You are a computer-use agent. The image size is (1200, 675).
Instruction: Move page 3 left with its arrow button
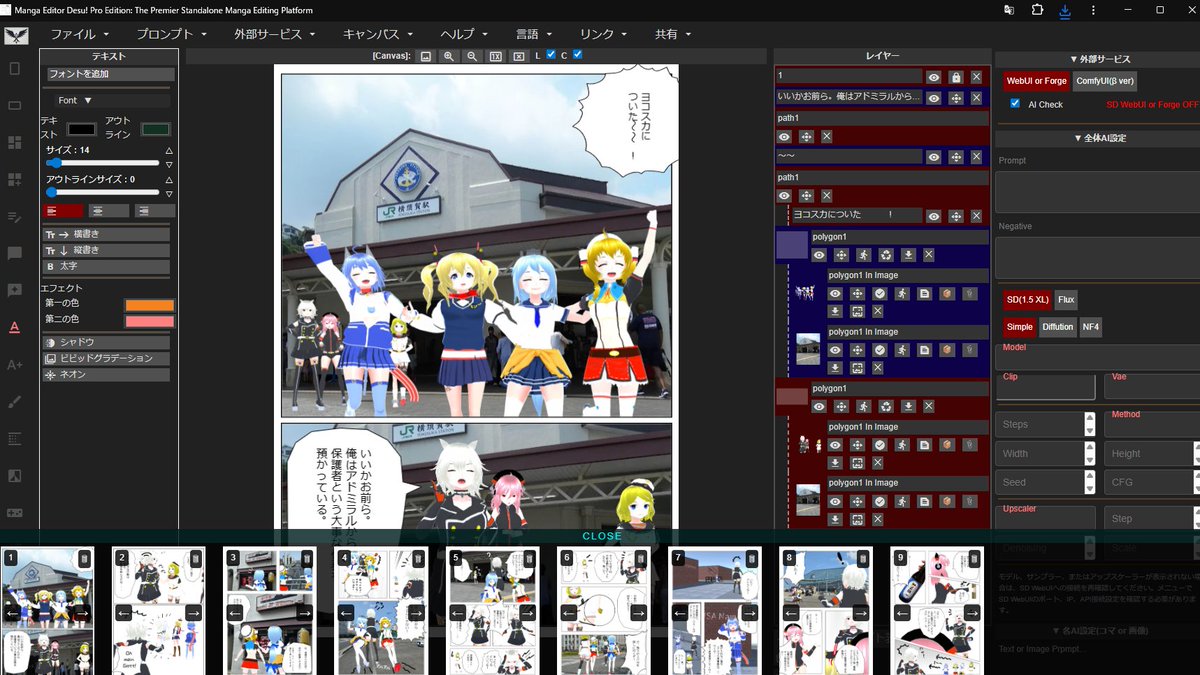click(235, 612)
